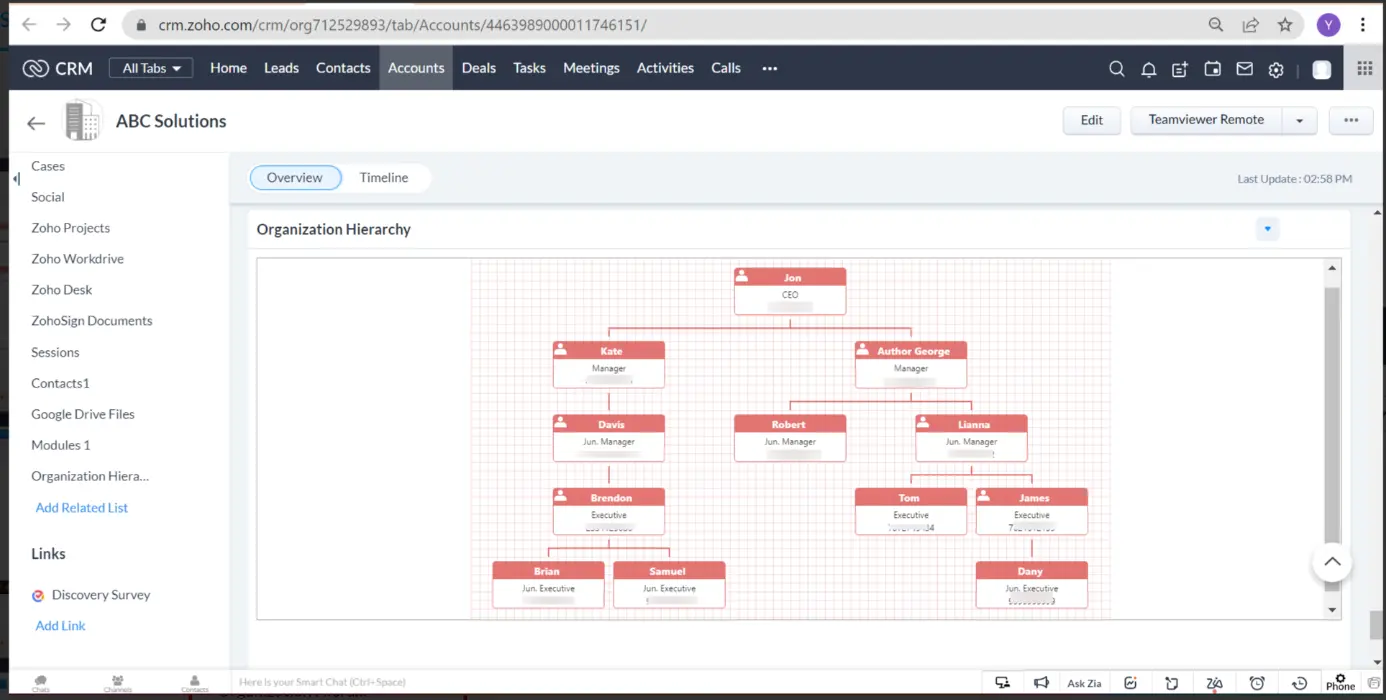Click the Edit button for ABC Solutions
Screen dimensions: 1386x700
tap(1091, 119)
